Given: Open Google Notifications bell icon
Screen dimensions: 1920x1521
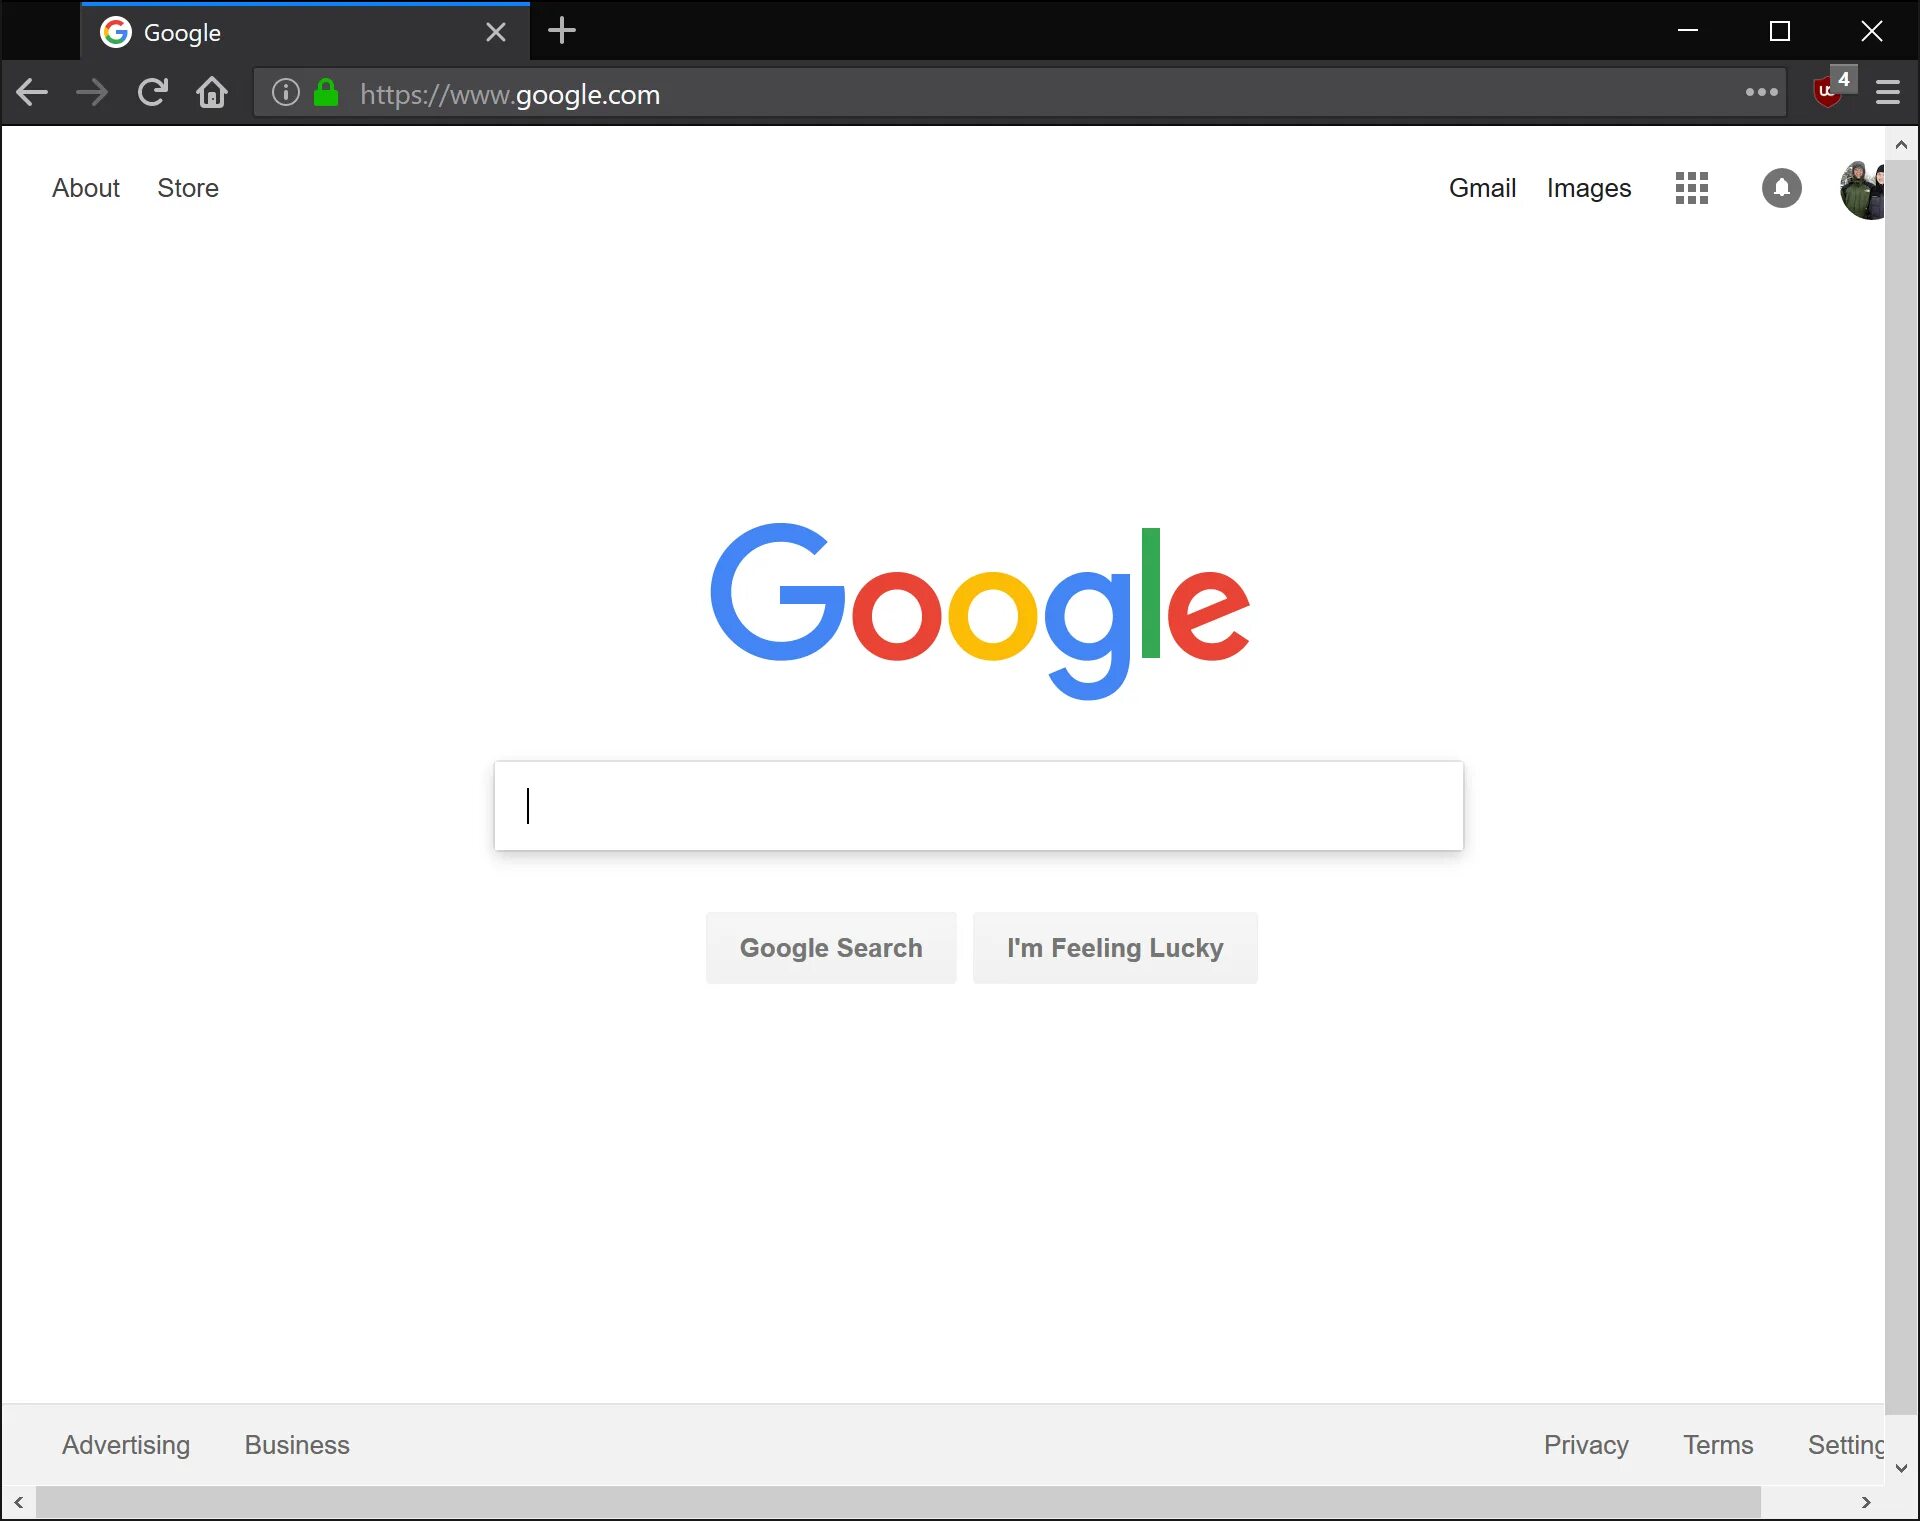Looking at the screenshot, I should (1780, 187).
